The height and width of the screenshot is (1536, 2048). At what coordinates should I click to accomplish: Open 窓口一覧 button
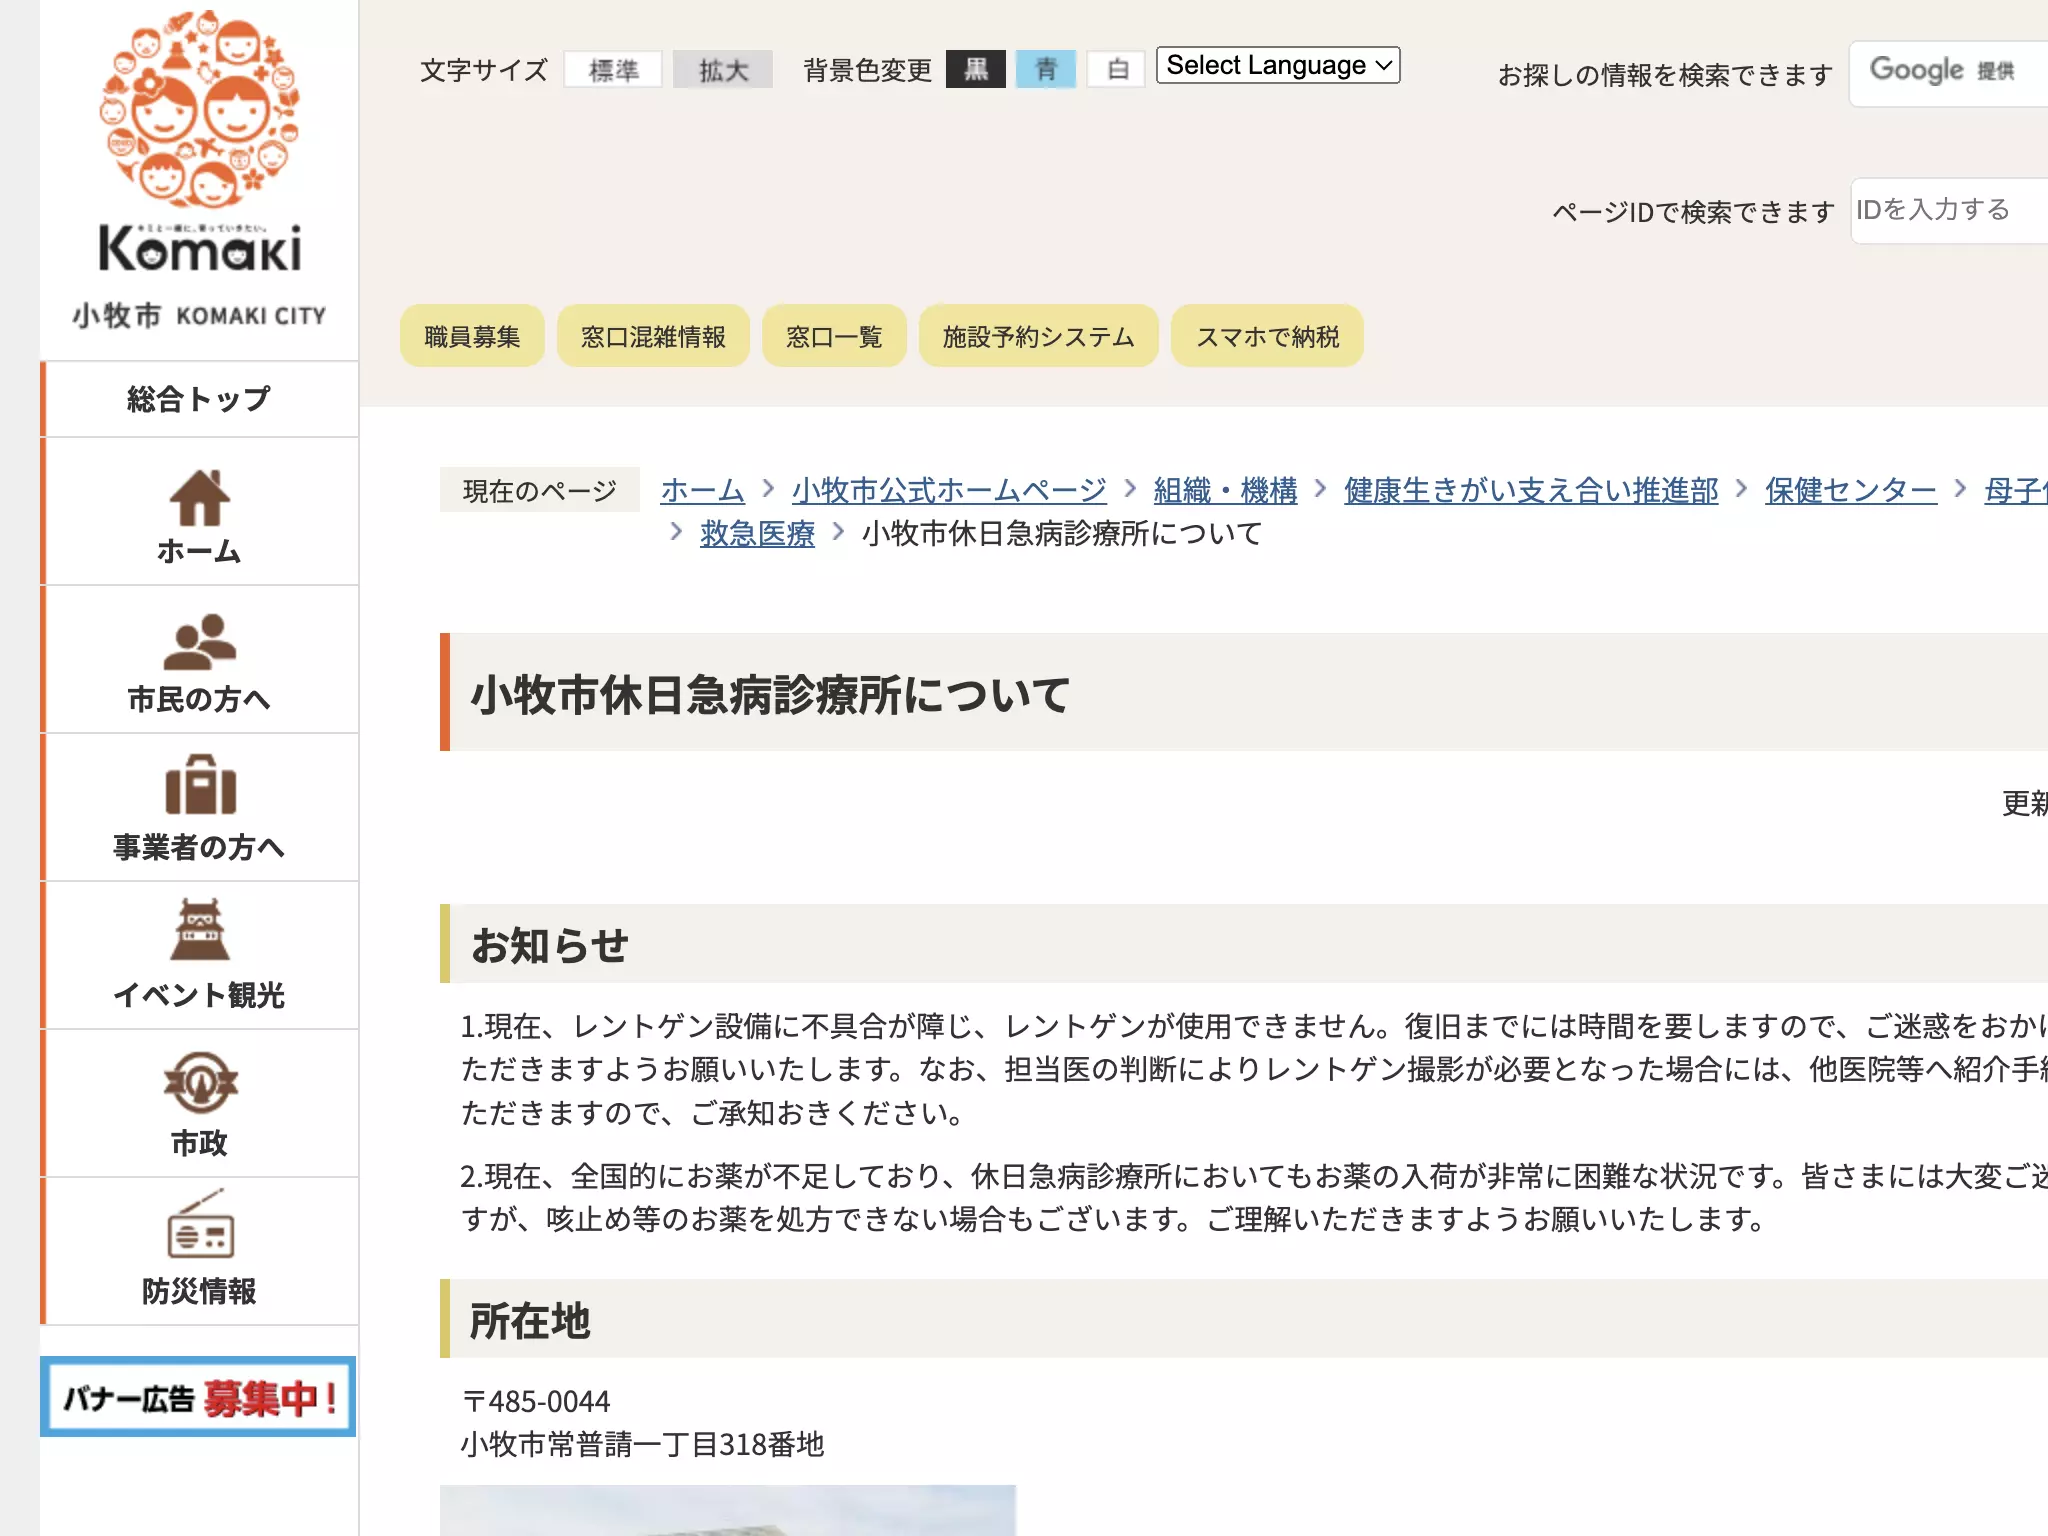click(x=834, y=336)
